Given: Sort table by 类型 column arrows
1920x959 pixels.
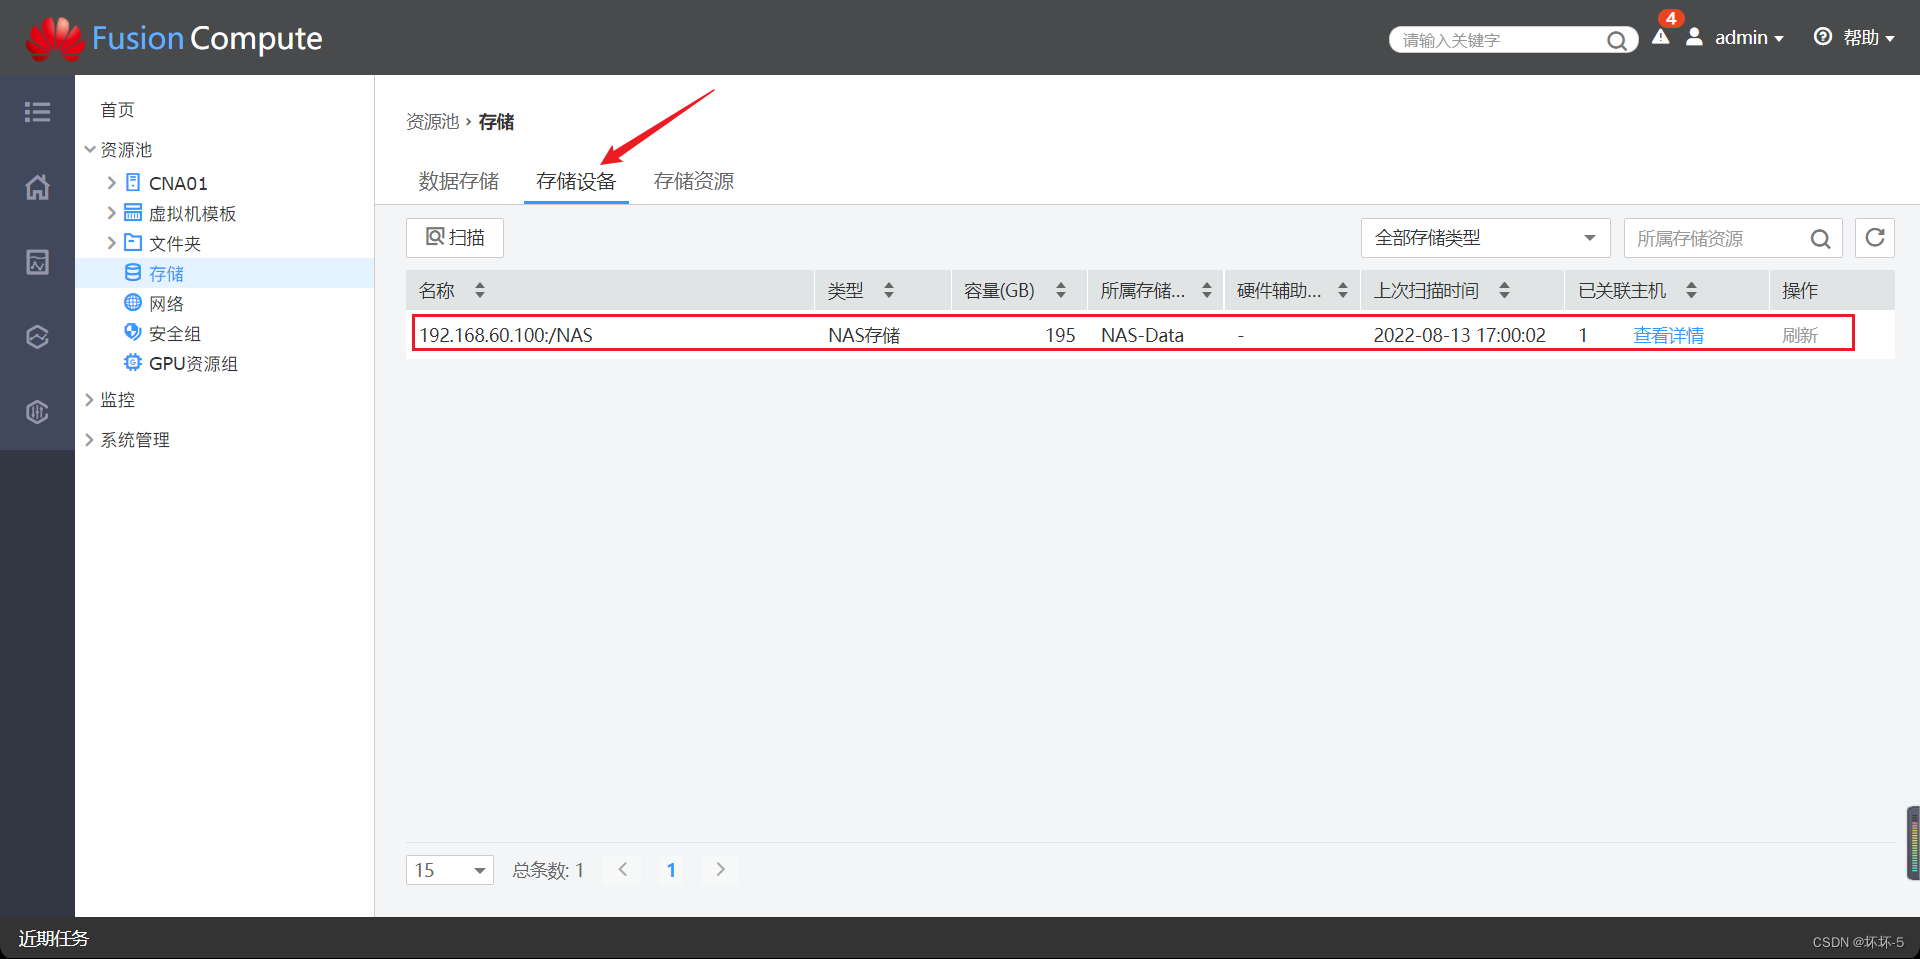Looking at the screenshot, I should pyautogui.click(x=889, y=290).
